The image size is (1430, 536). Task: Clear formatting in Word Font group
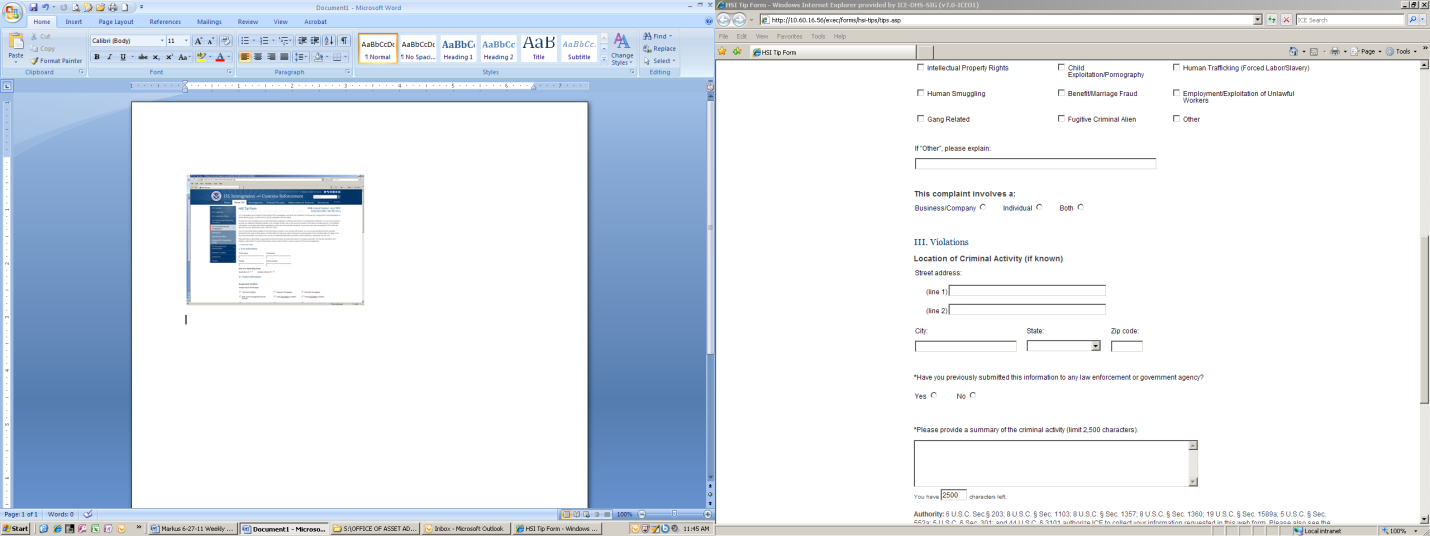[226, 41]
